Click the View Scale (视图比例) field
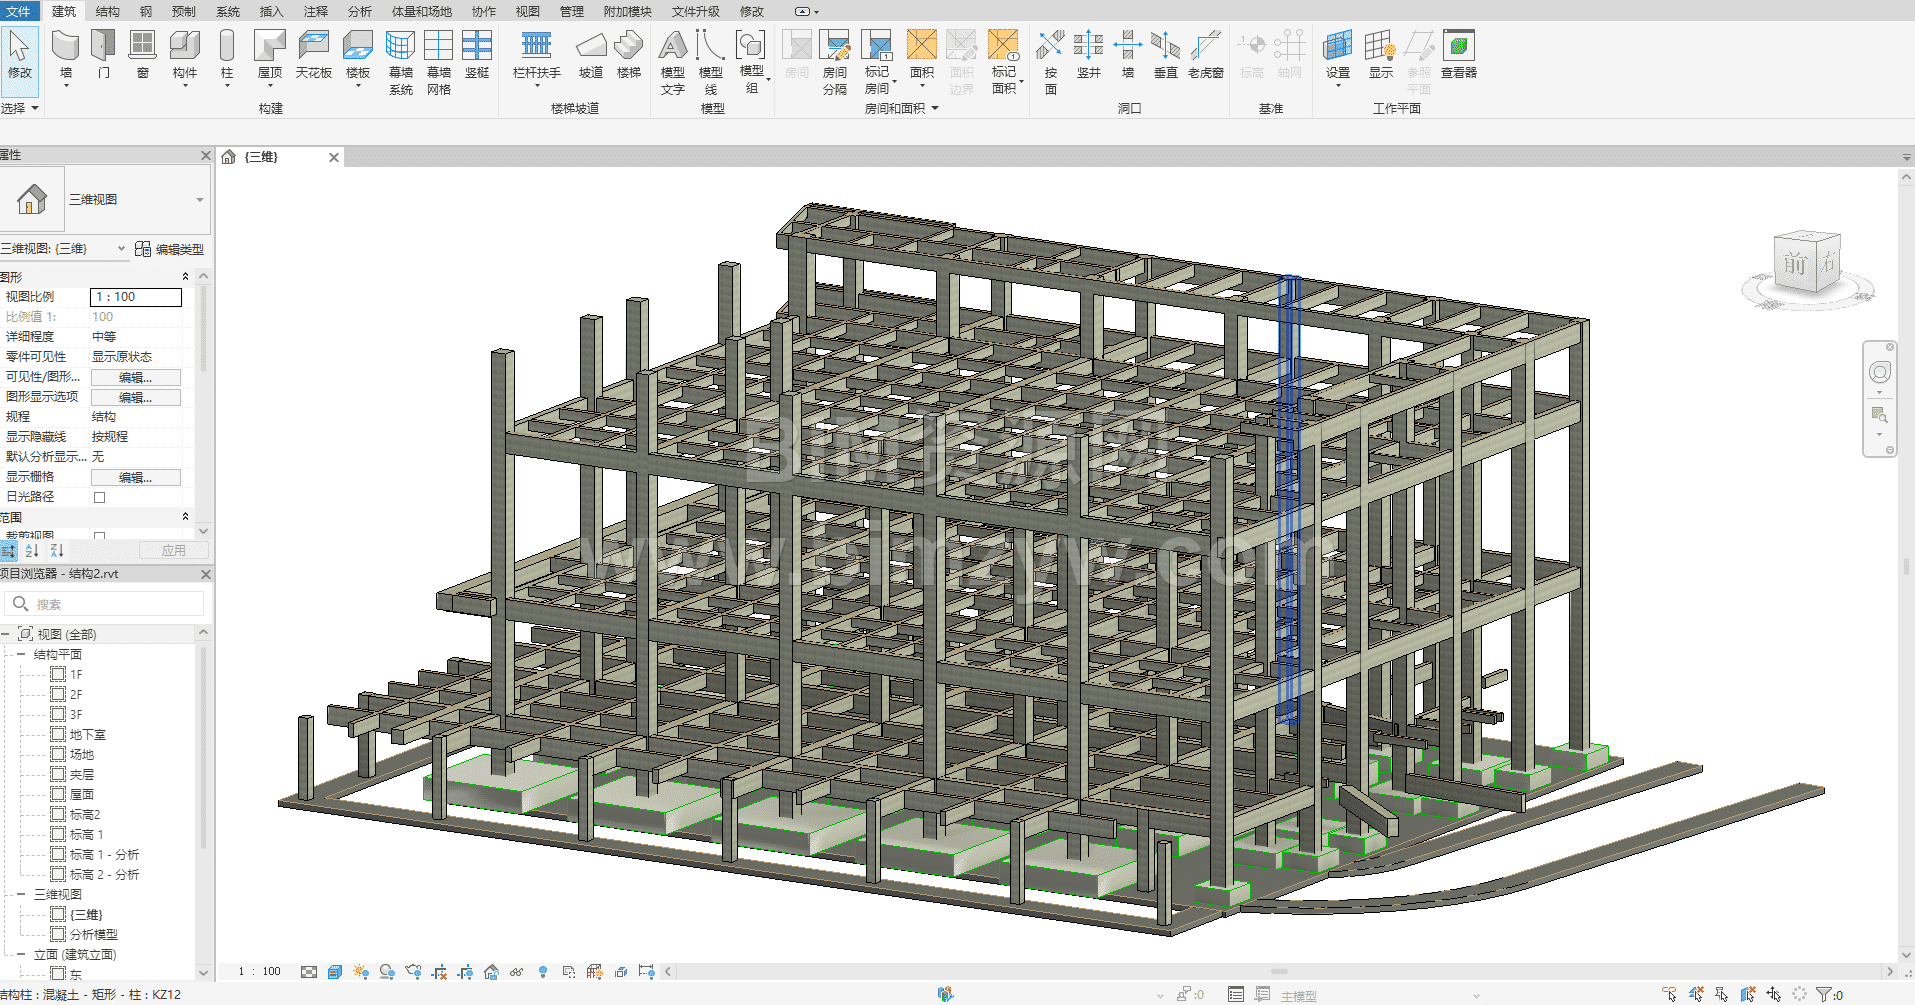 (x=136, y=297)
